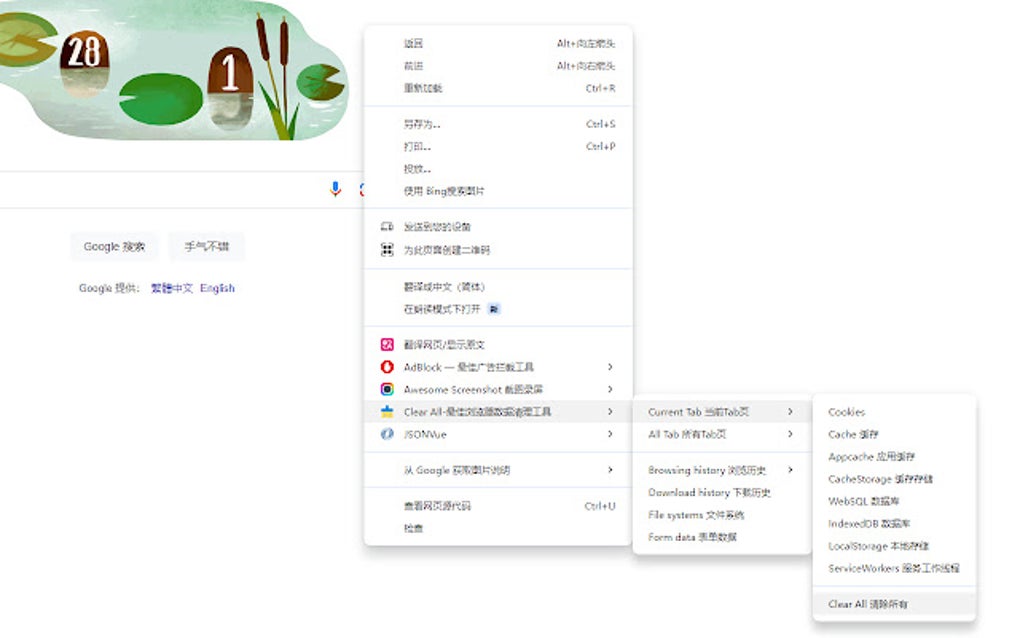Viewport: 1020px width, 638px height.
Task: Expand the All Tab submenu arrow
Action: (790, 434)
